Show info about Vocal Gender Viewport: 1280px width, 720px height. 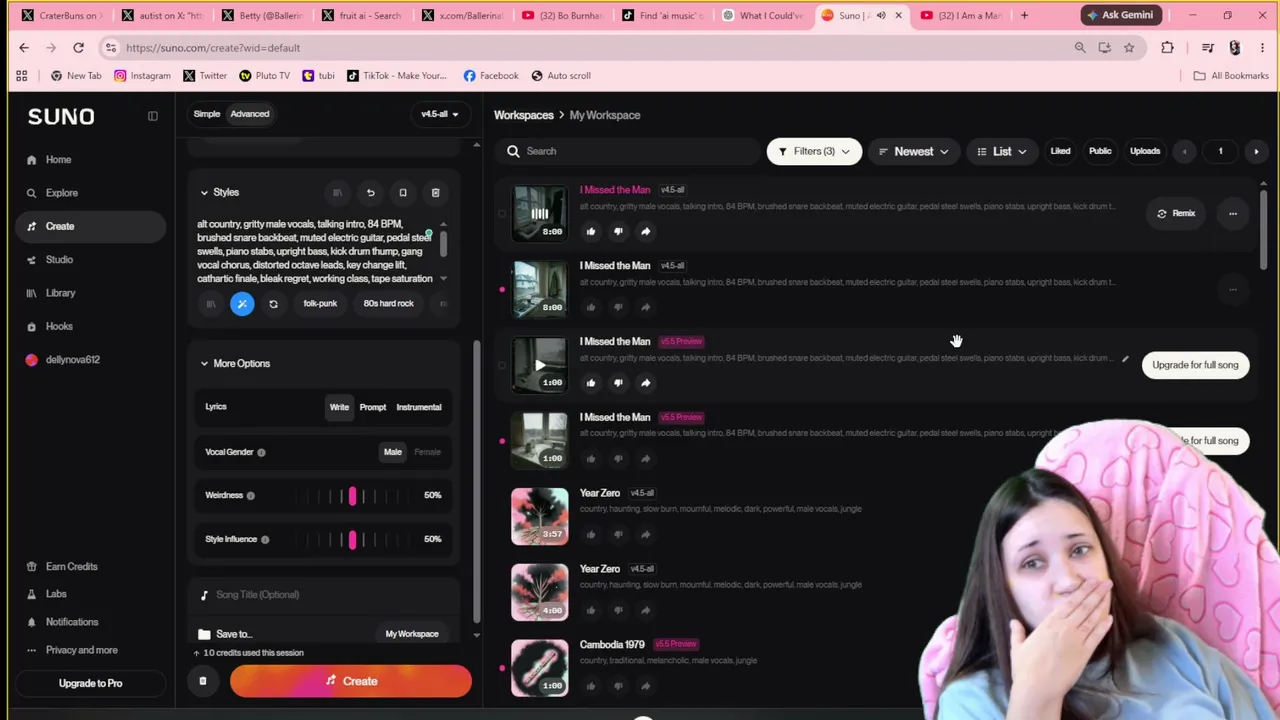261,452
